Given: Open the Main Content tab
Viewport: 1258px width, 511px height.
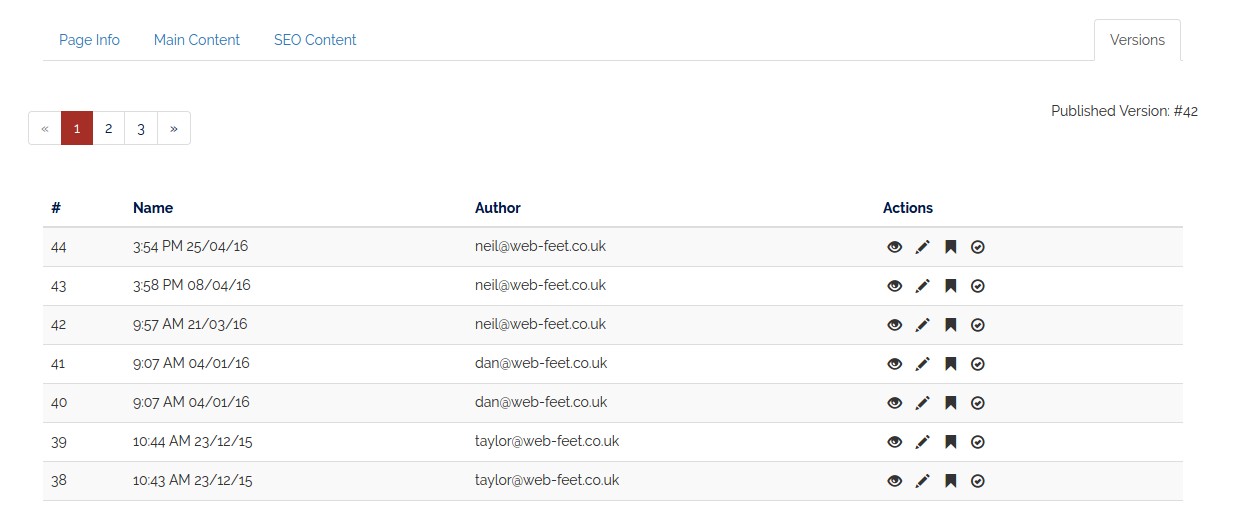Looking at the screenshot, I should click(x=197, y=40).
